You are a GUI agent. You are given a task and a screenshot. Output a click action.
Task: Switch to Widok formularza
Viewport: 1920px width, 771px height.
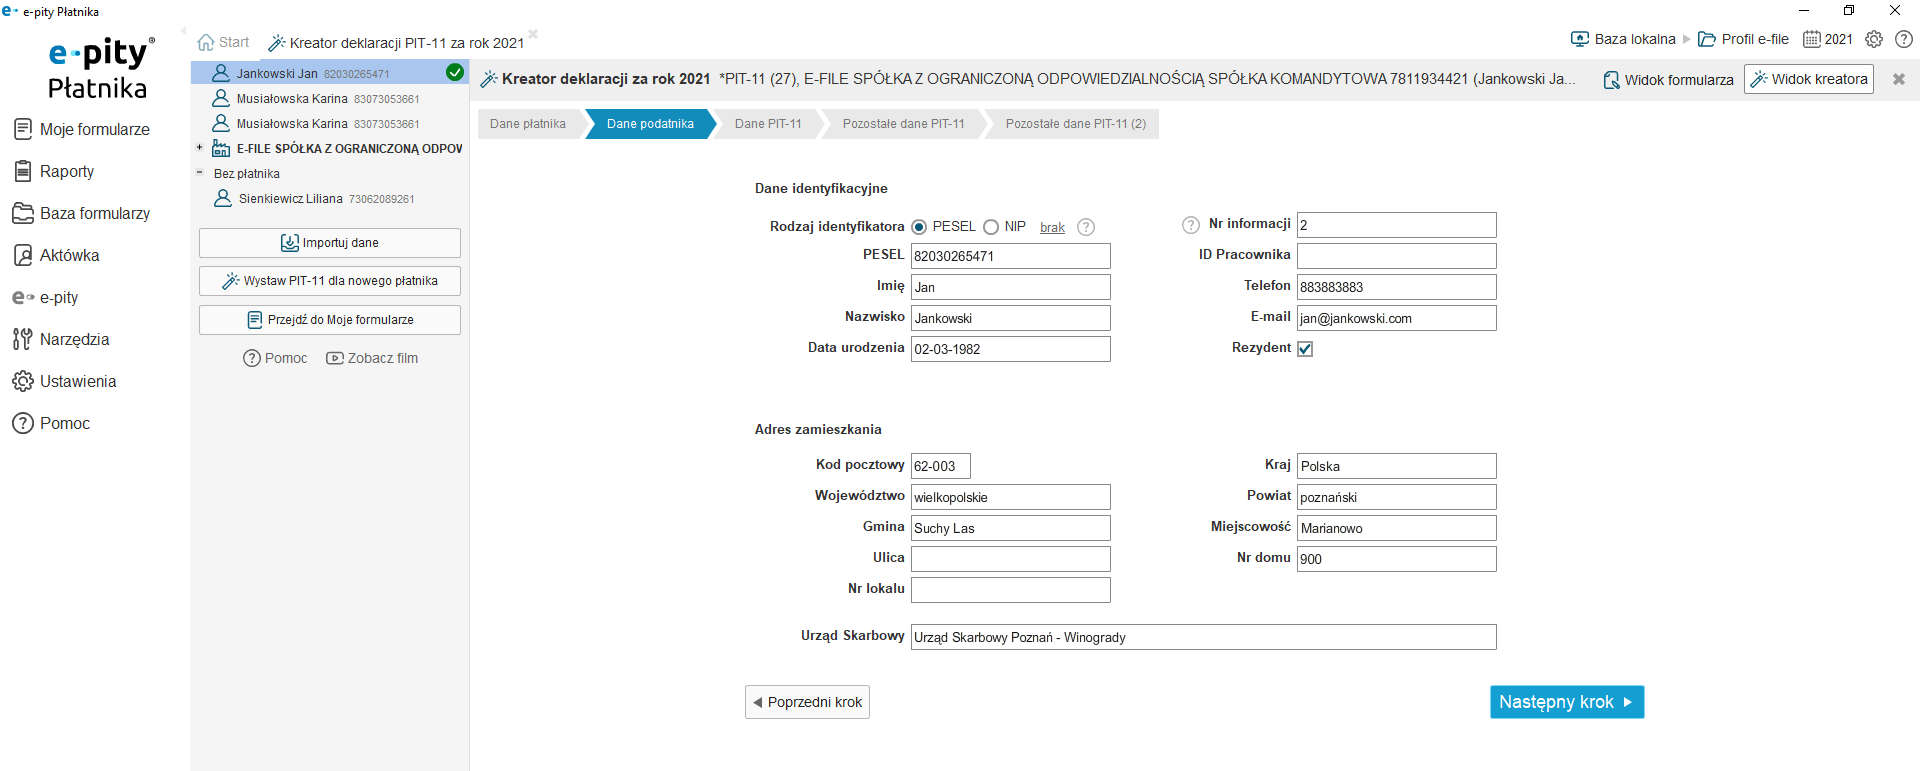click(1668, 80)
